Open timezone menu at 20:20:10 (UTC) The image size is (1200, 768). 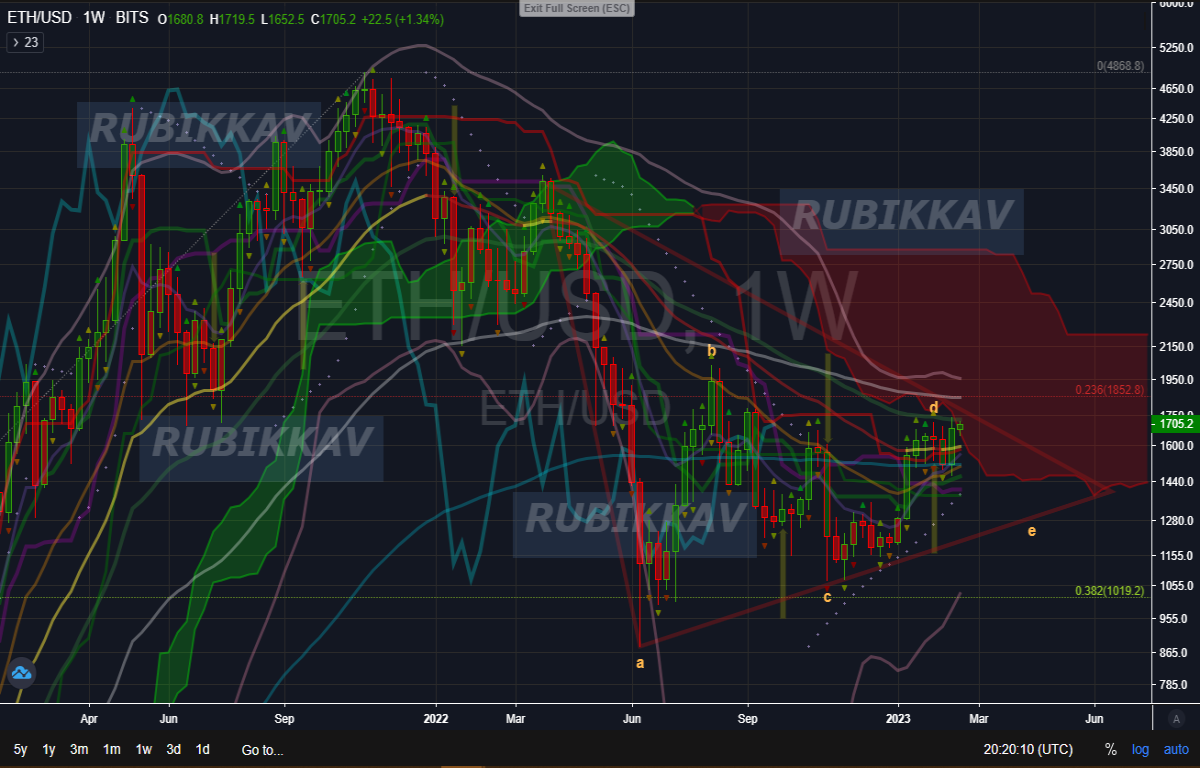[1028, 749]
